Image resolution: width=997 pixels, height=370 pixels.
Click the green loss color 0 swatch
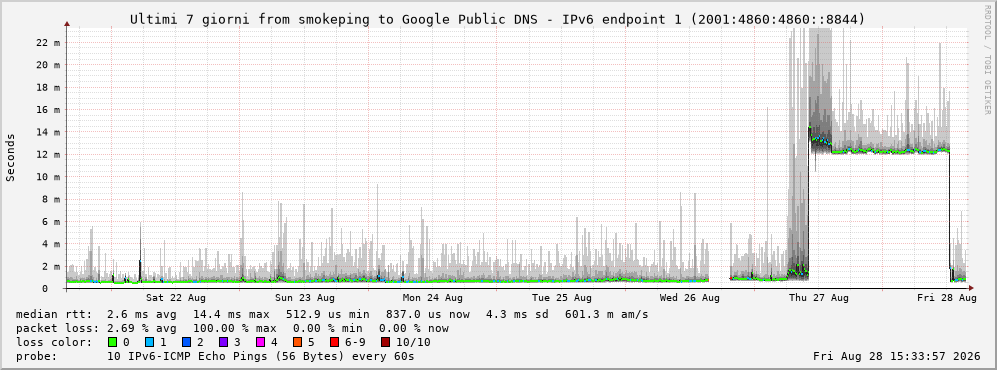(114, 342)
